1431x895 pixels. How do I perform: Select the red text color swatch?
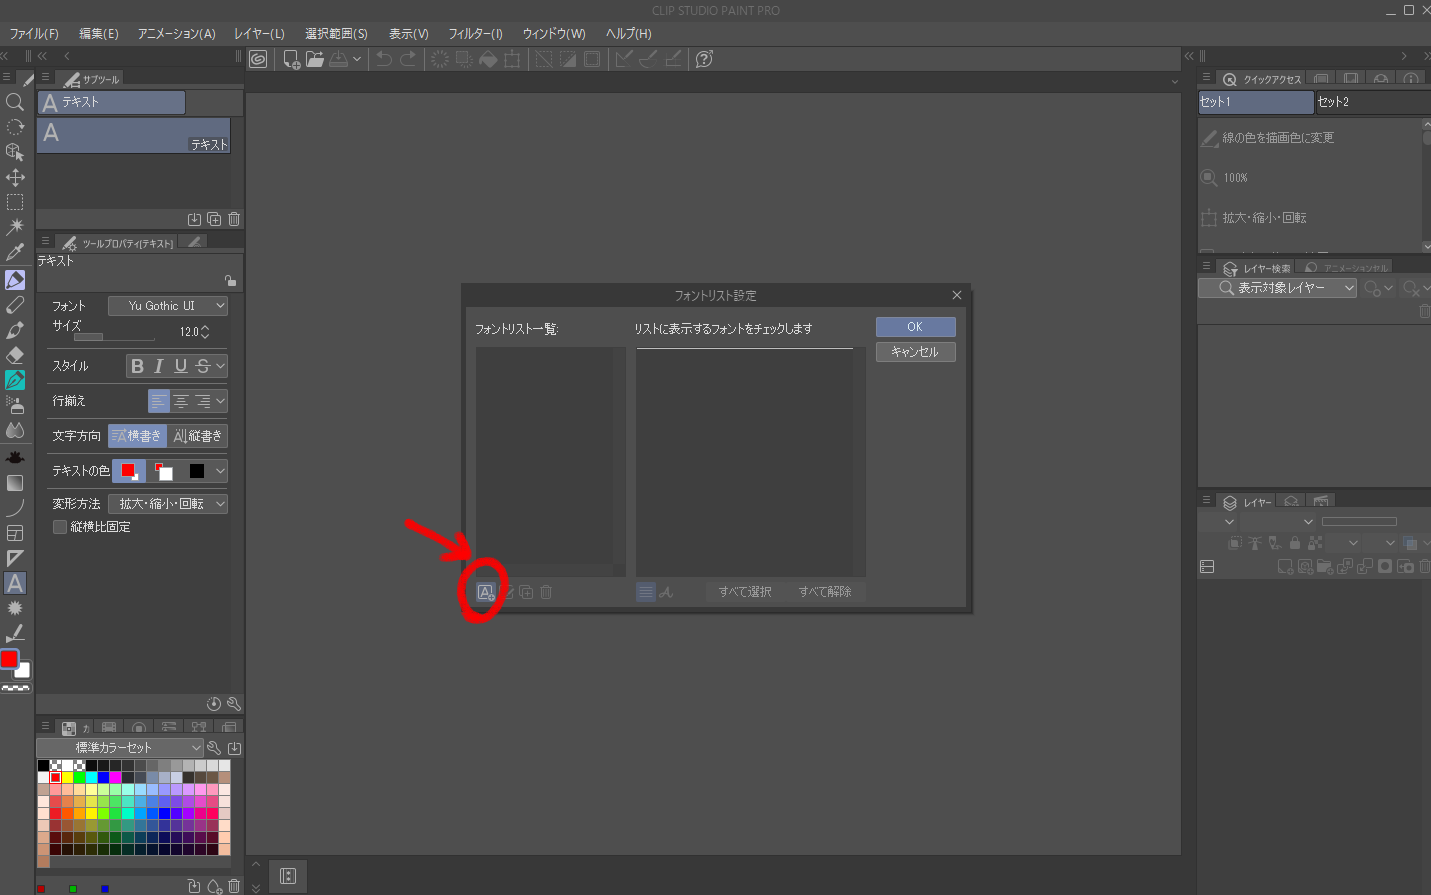coord(128,471)
